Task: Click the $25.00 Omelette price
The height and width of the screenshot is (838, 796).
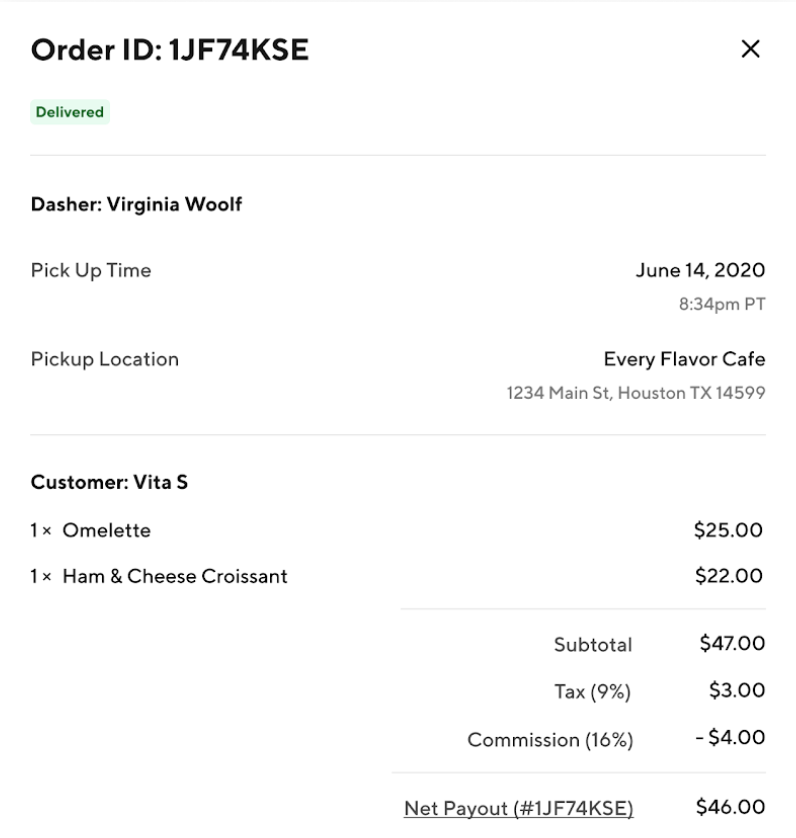Action: coord(728,530)
